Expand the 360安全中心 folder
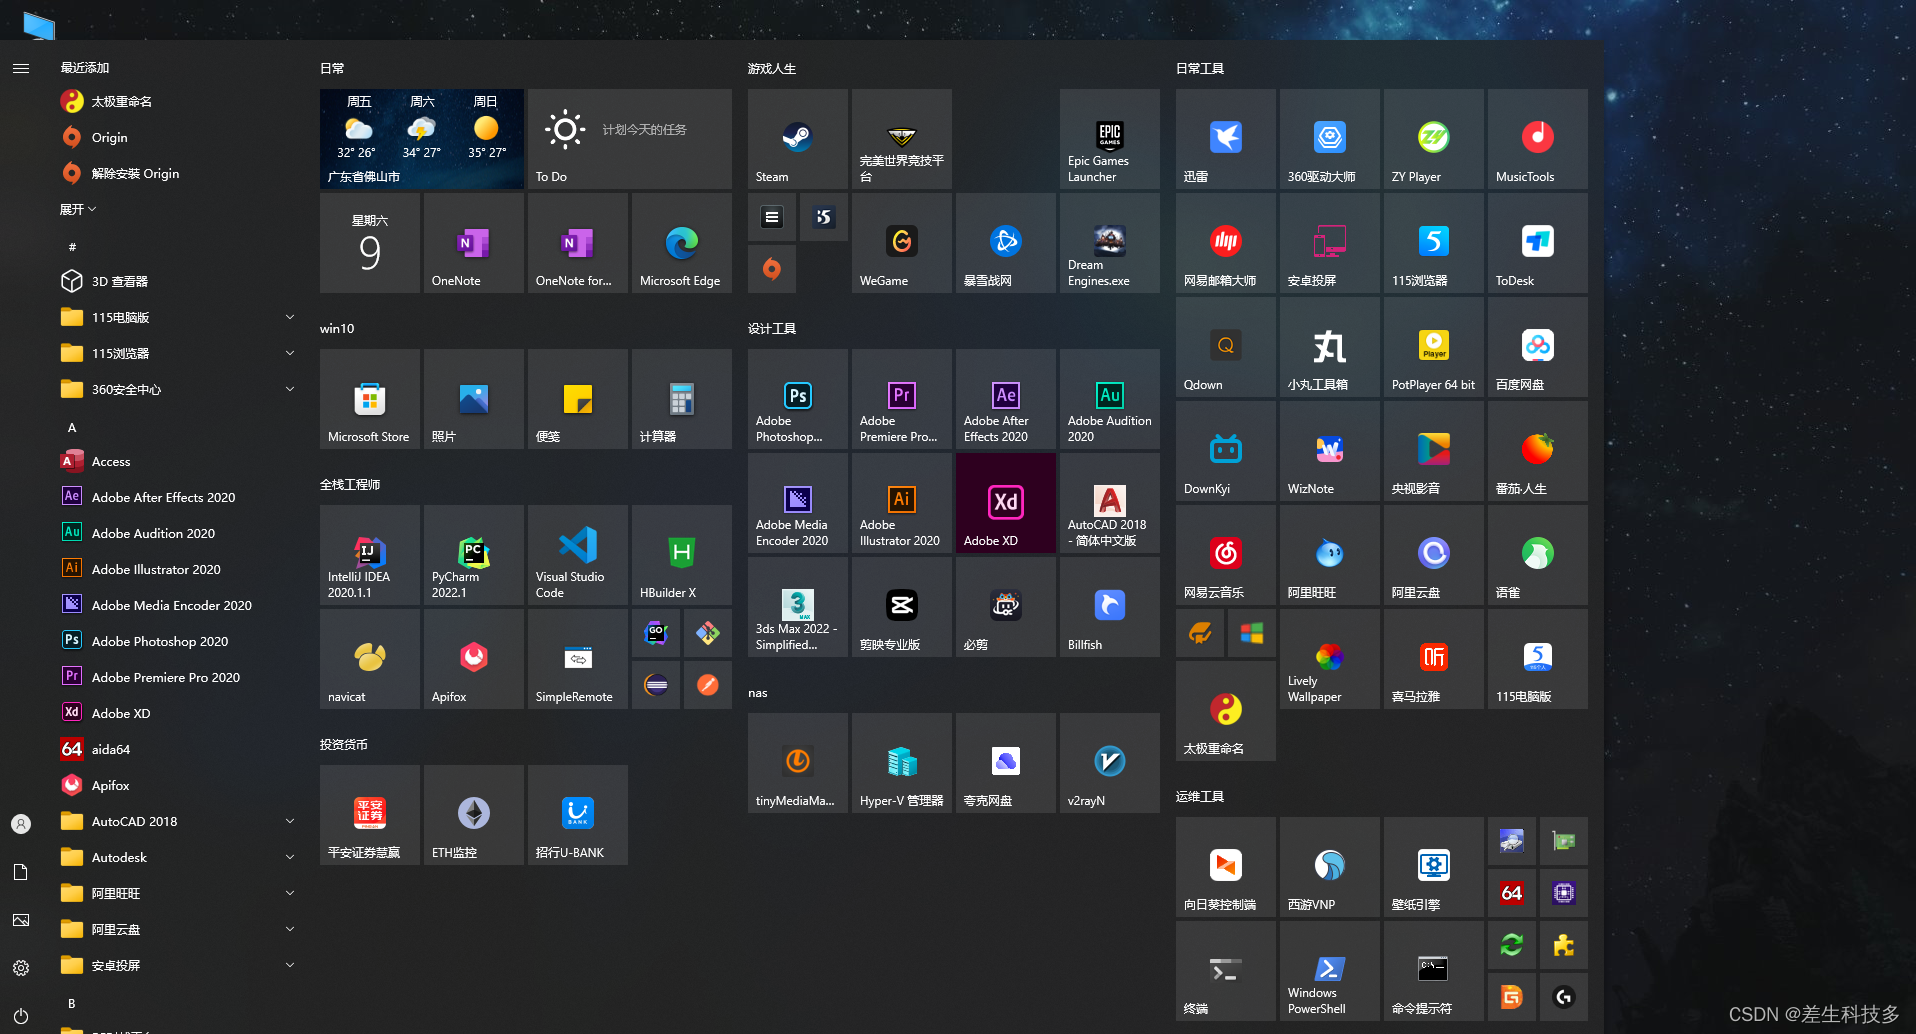 [x=178, y=389]
